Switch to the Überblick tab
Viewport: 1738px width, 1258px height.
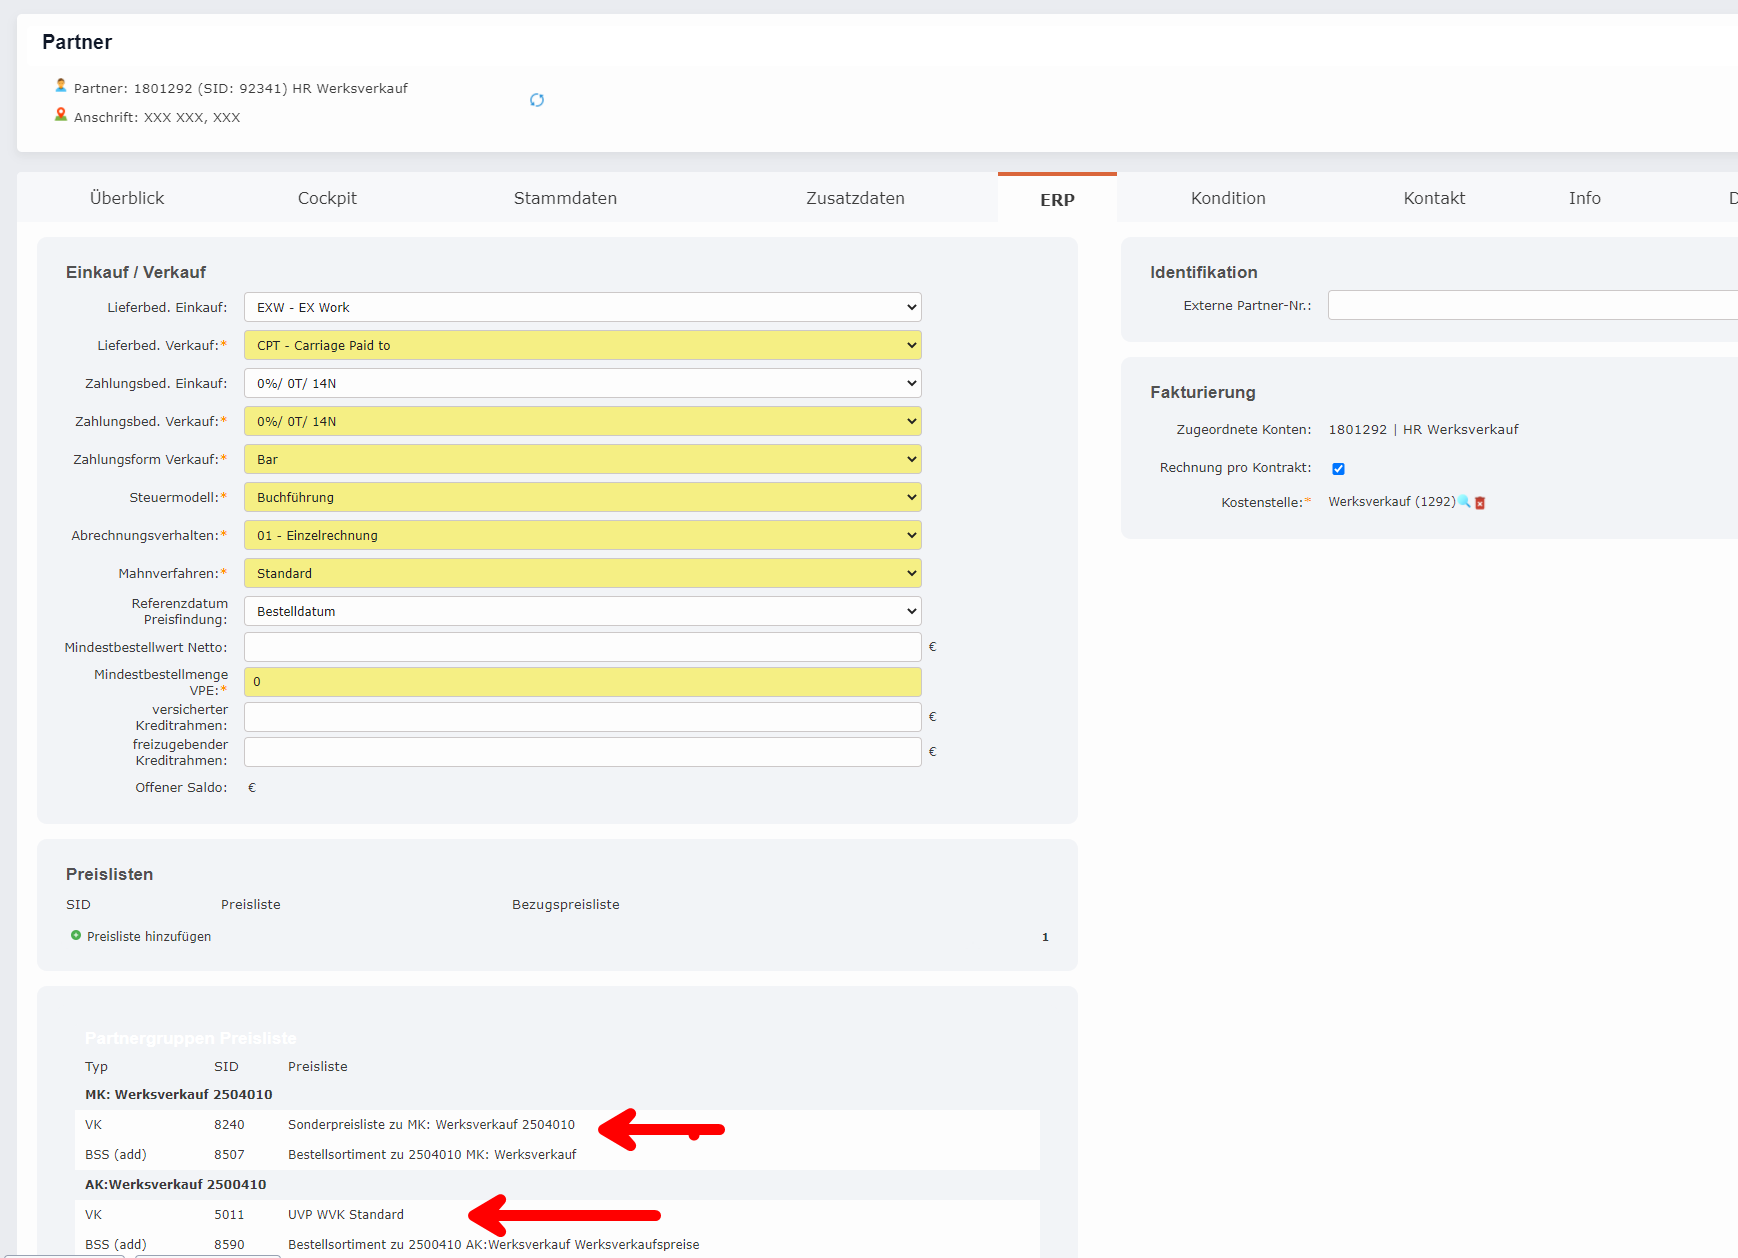coord(126,198)
